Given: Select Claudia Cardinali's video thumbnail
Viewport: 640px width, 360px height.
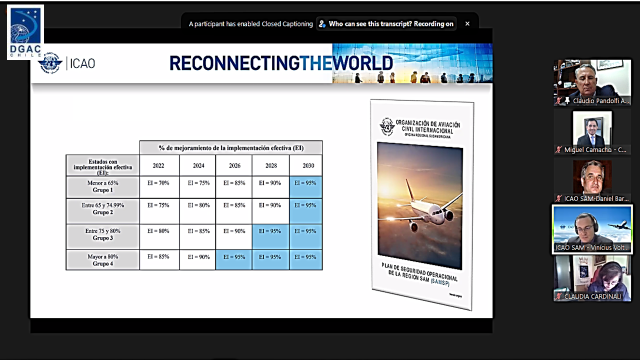Looking at the screenshot, I should pos(592,278).
